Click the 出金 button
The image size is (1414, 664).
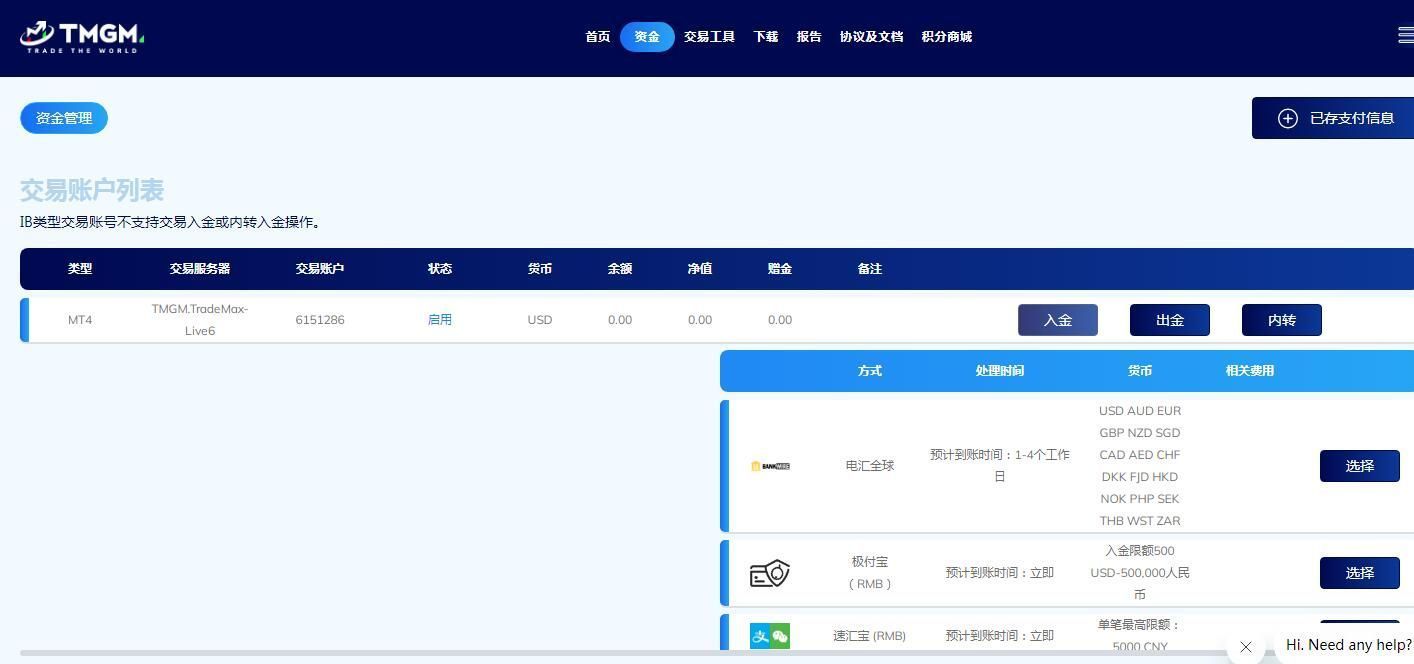1169,320
